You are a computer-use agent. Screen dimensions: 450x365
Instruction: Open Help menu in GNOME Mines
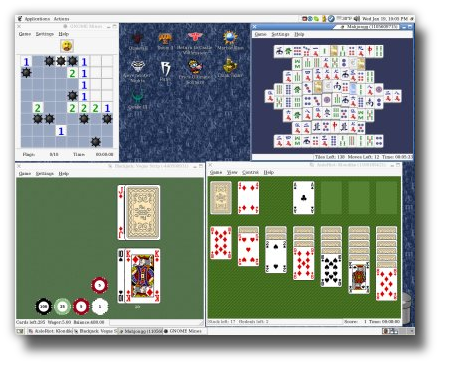point(63,34)
